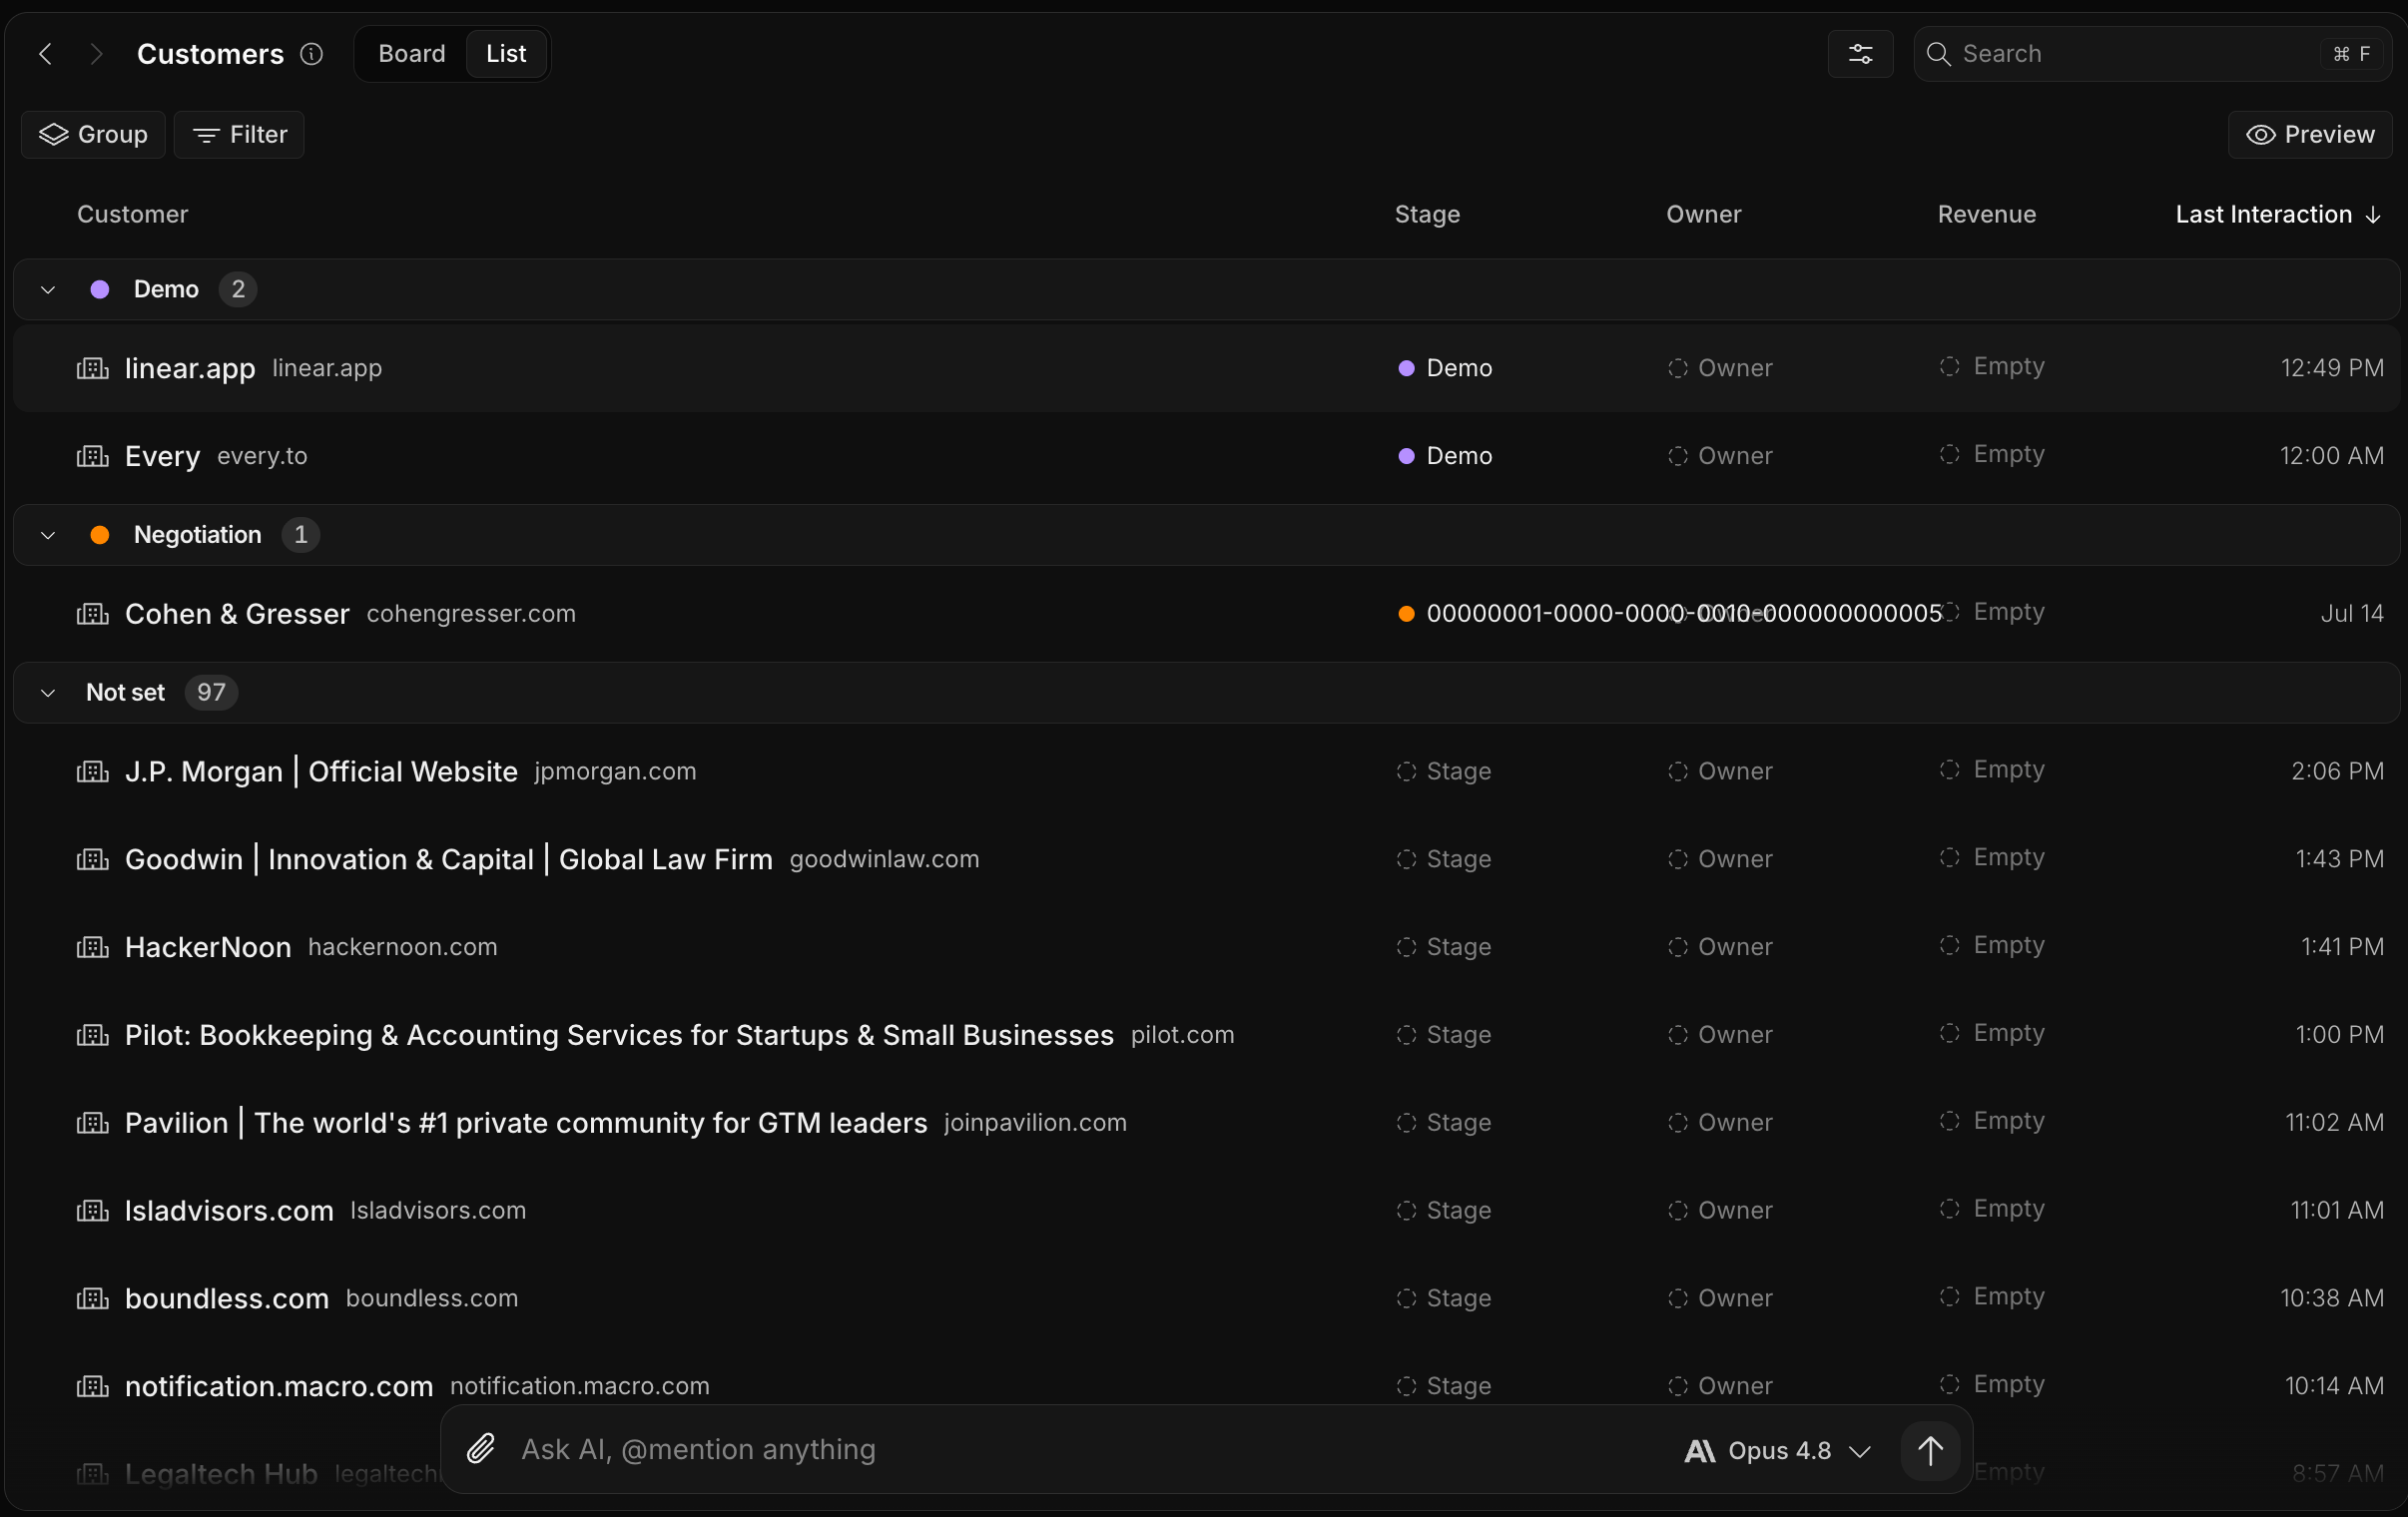Image resolution: width=2408 pixels, height=1517 pixels.
Task: Edit Empty revenue for boundless.com row
Action: (1992, 1297)
